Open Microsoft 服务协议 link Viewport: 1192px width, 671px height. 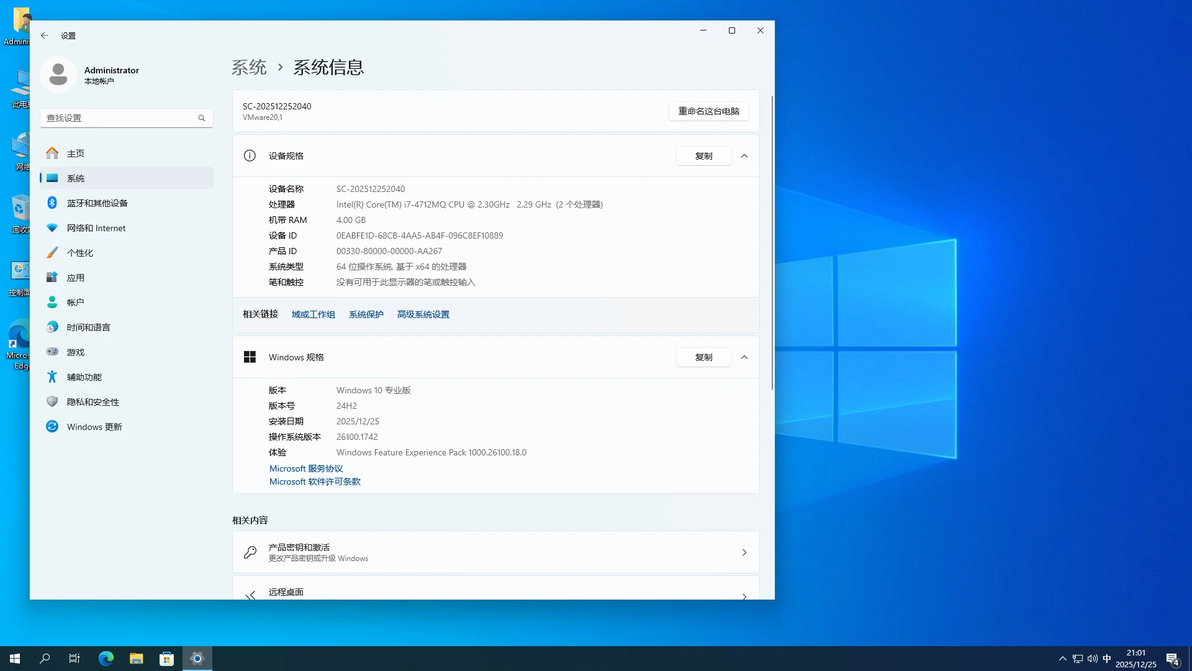[x=306, y=468]
